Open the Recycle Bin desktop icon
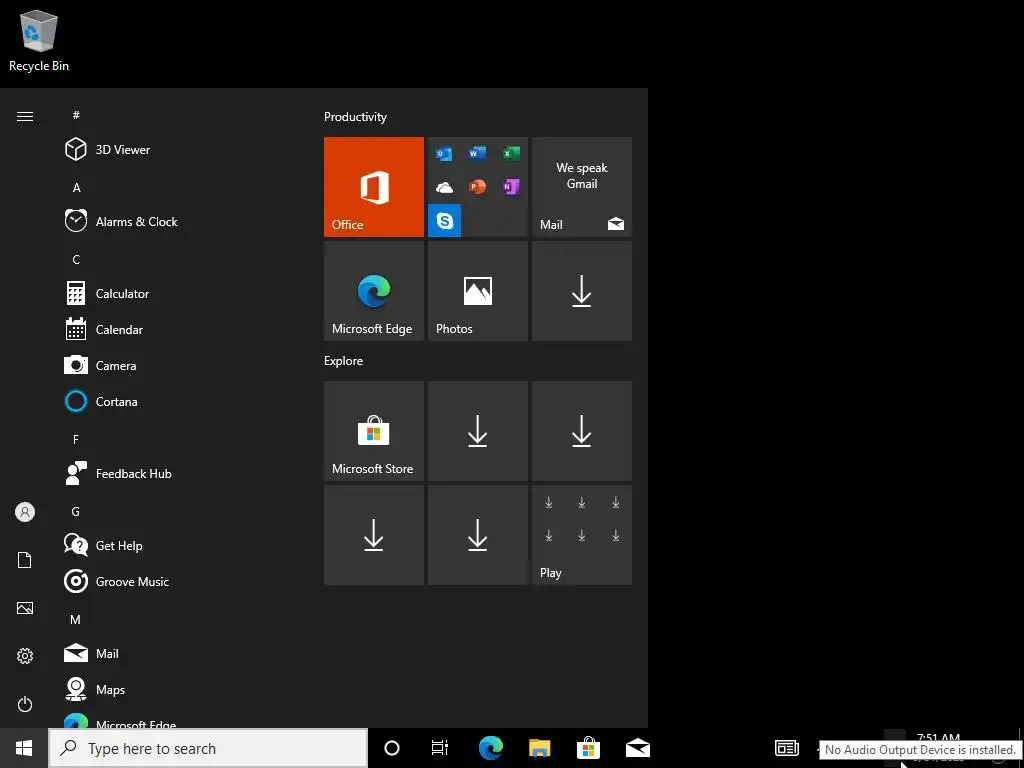 pos(39,41)
